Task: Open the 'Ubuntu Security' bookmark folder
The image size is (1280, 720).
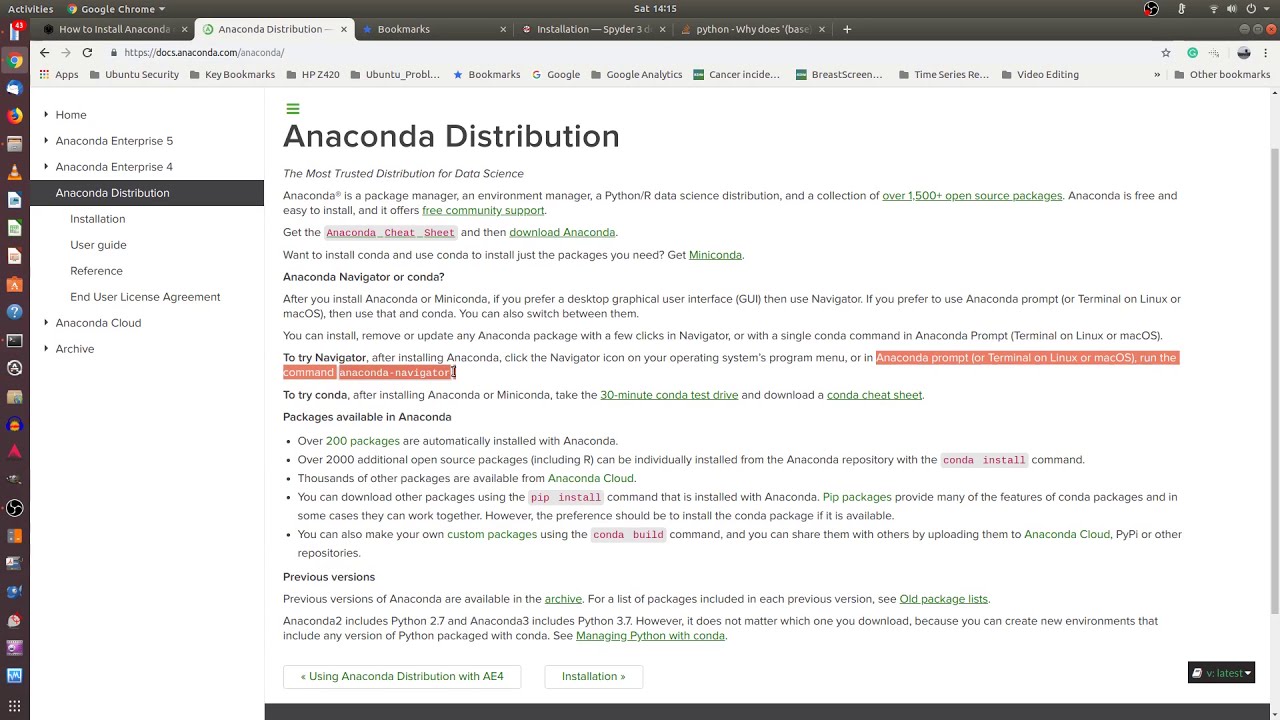Action: point(134,74)
